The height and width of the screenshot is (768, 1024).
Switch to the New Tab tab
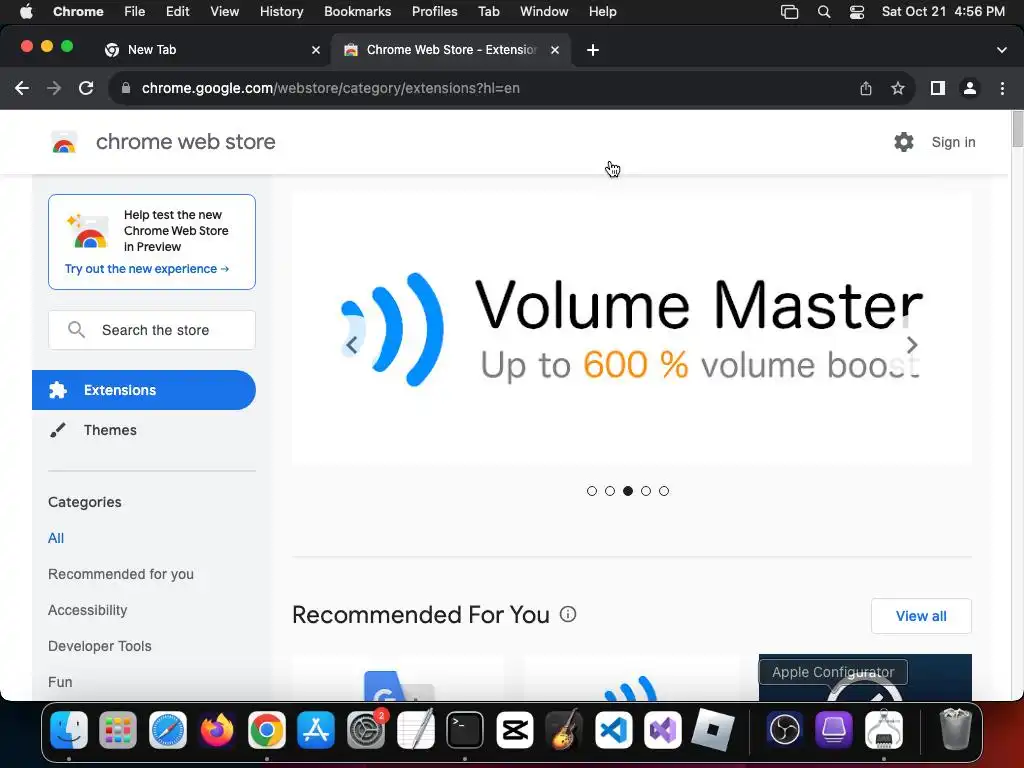coord(209,50)
